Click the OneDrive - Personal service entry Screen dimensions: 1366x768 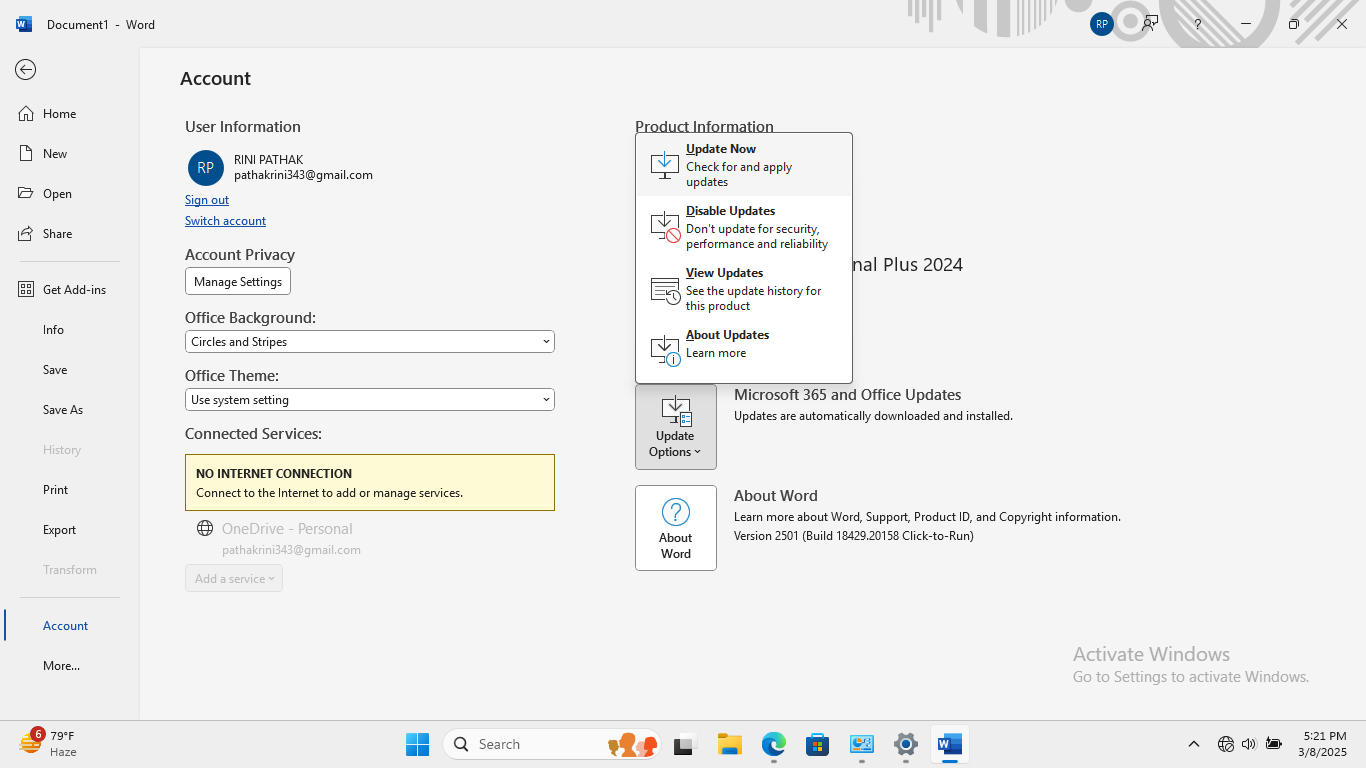point(287,529)
